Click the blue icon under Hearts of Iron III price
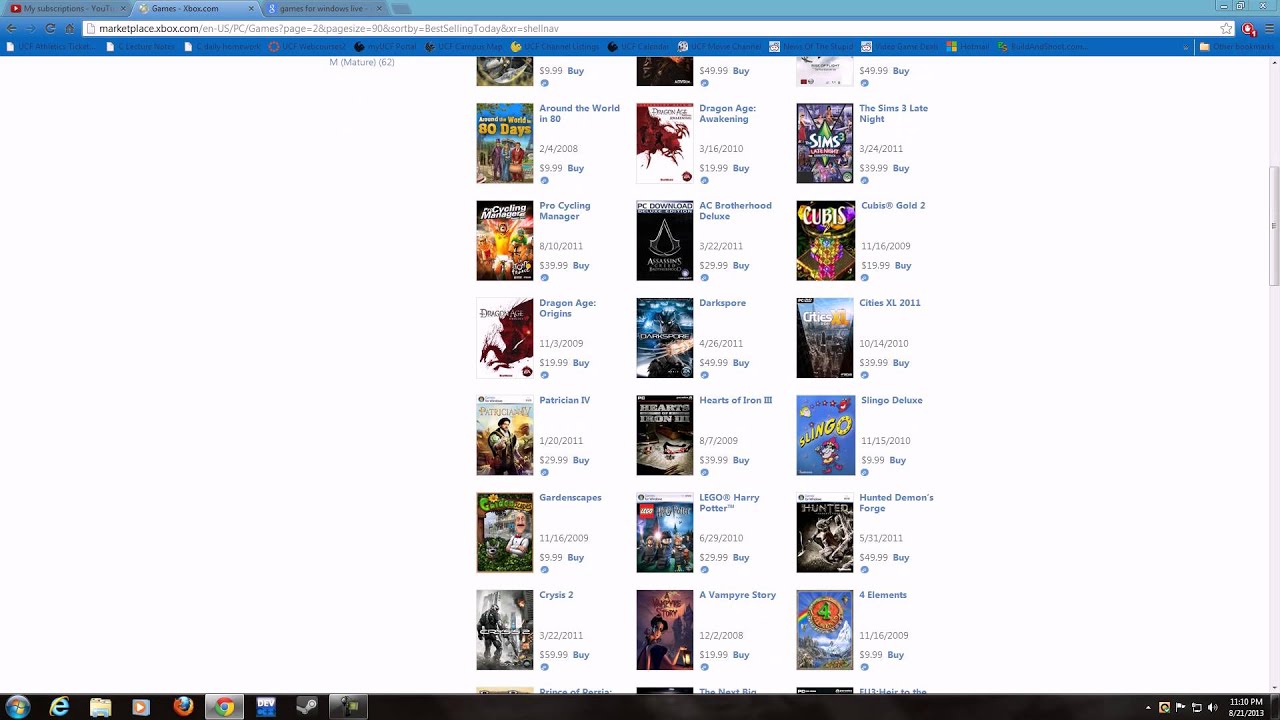Image resolution: width=1280 pixels, height=720 pixels. click(704, 473)
